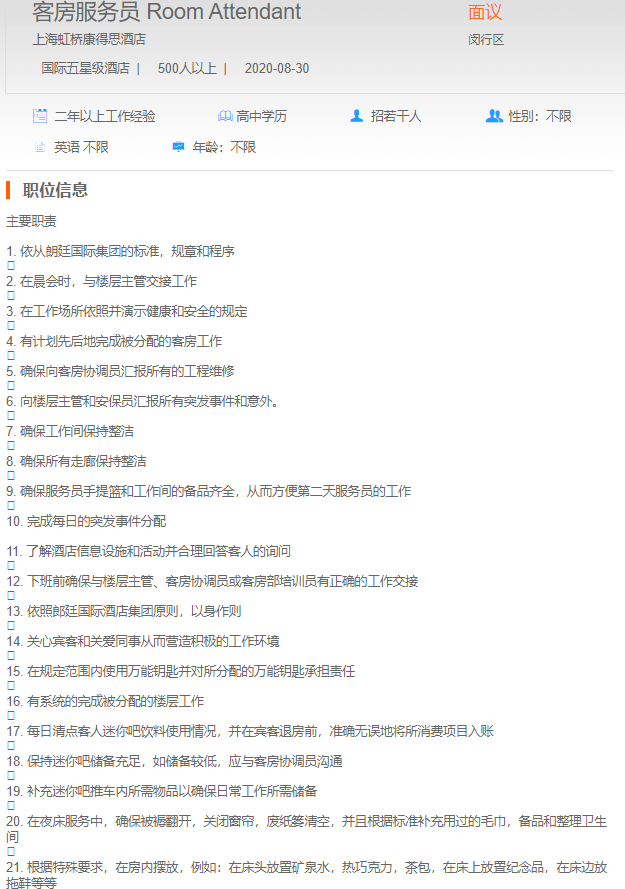The width and height of the screenshot is (625, 889).
Task: Click the 职位信息 section heading
Action: click(x=55, y=190)
